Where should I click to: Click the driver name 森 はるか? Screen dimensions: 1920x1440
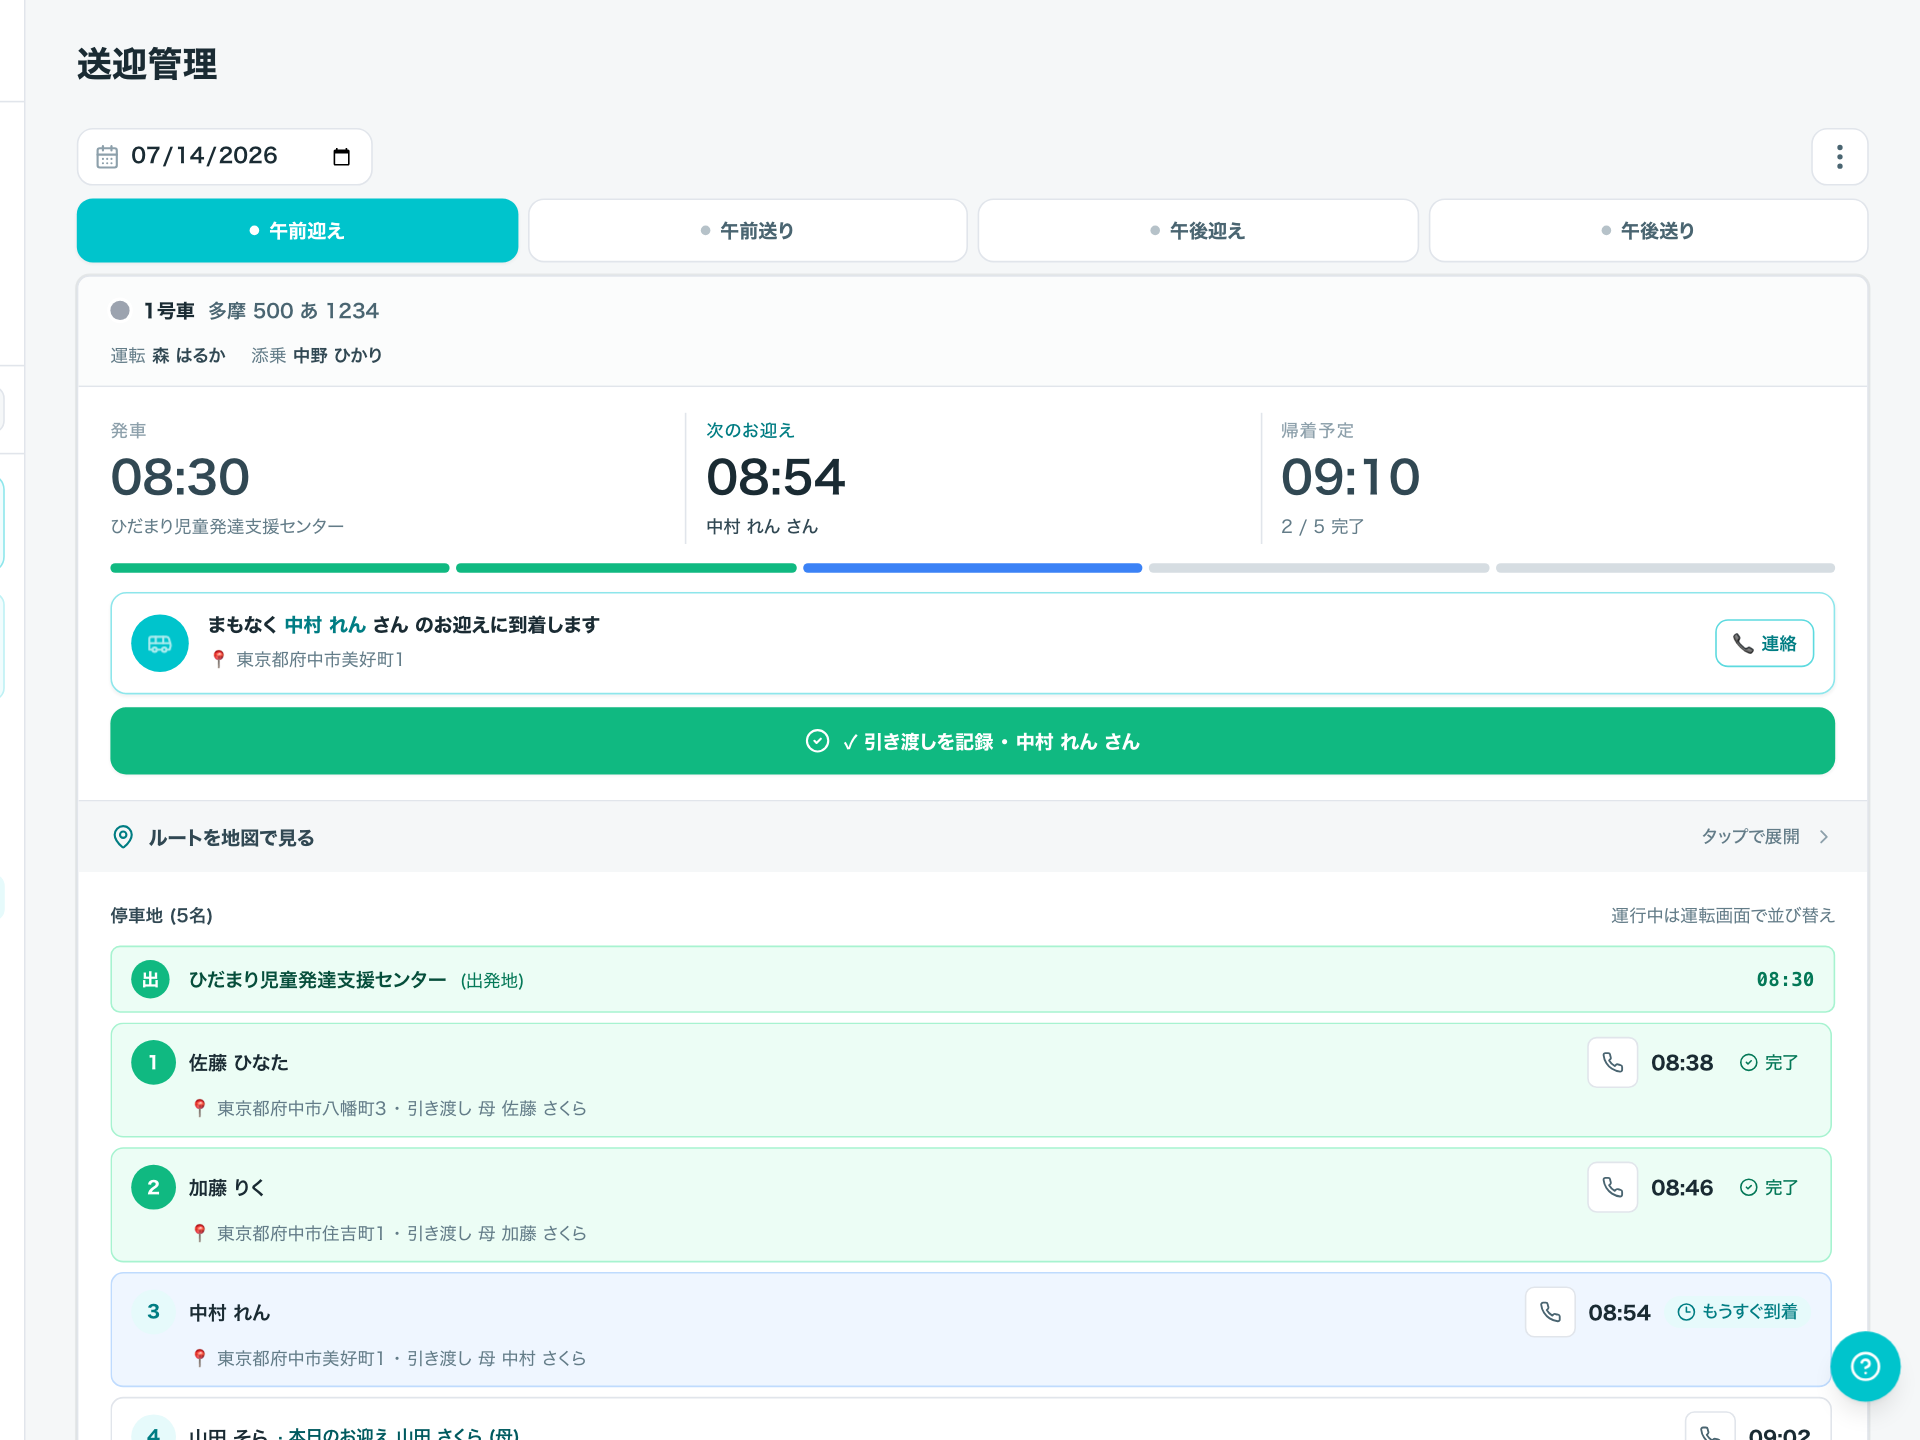click(x=189, y=355)
